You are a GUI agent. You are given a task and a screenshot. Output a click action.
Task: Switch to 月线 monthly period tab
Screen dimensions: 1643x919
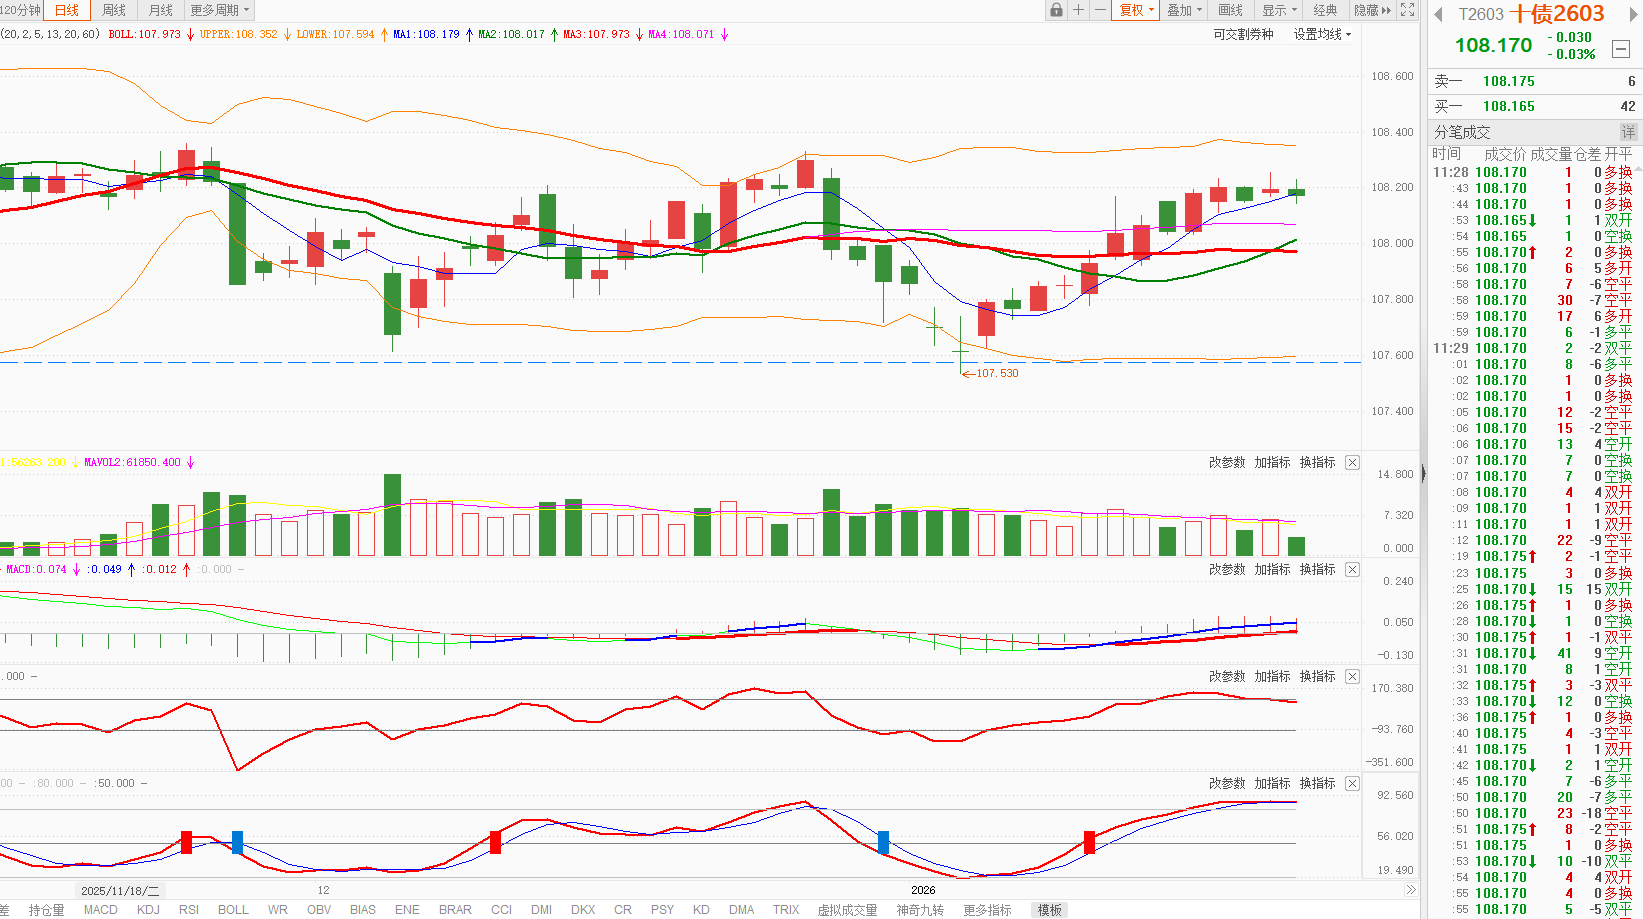pos(160,10)
